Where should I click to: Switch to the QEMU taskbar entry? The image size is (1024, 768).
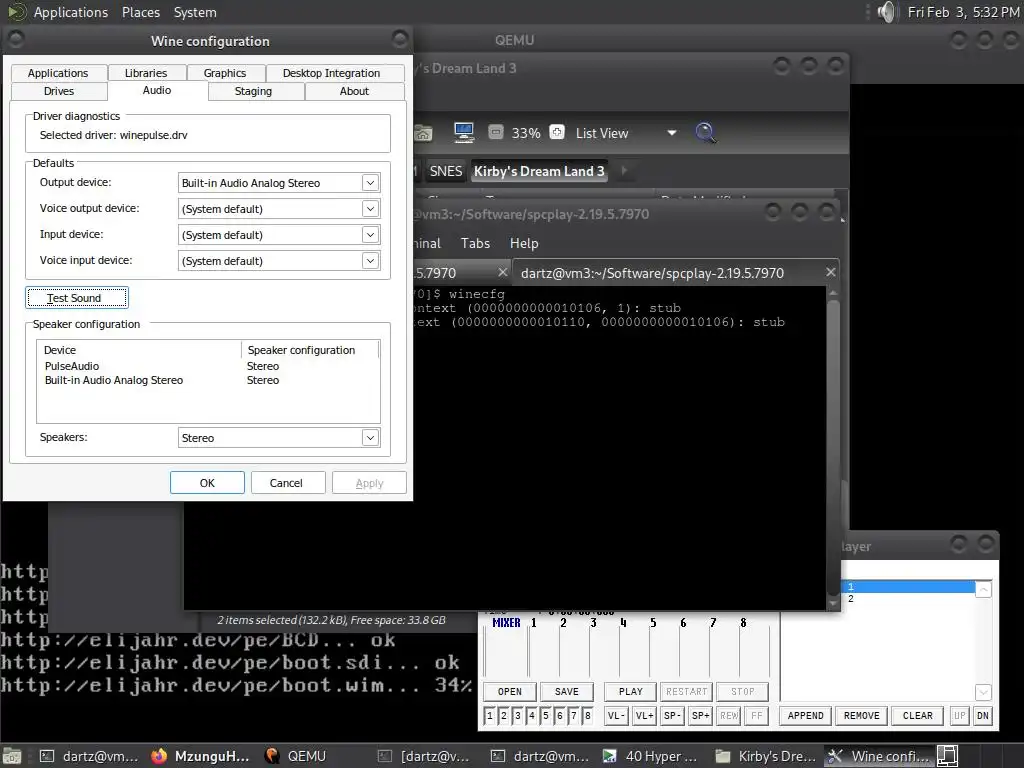click(x=296, y=756)
